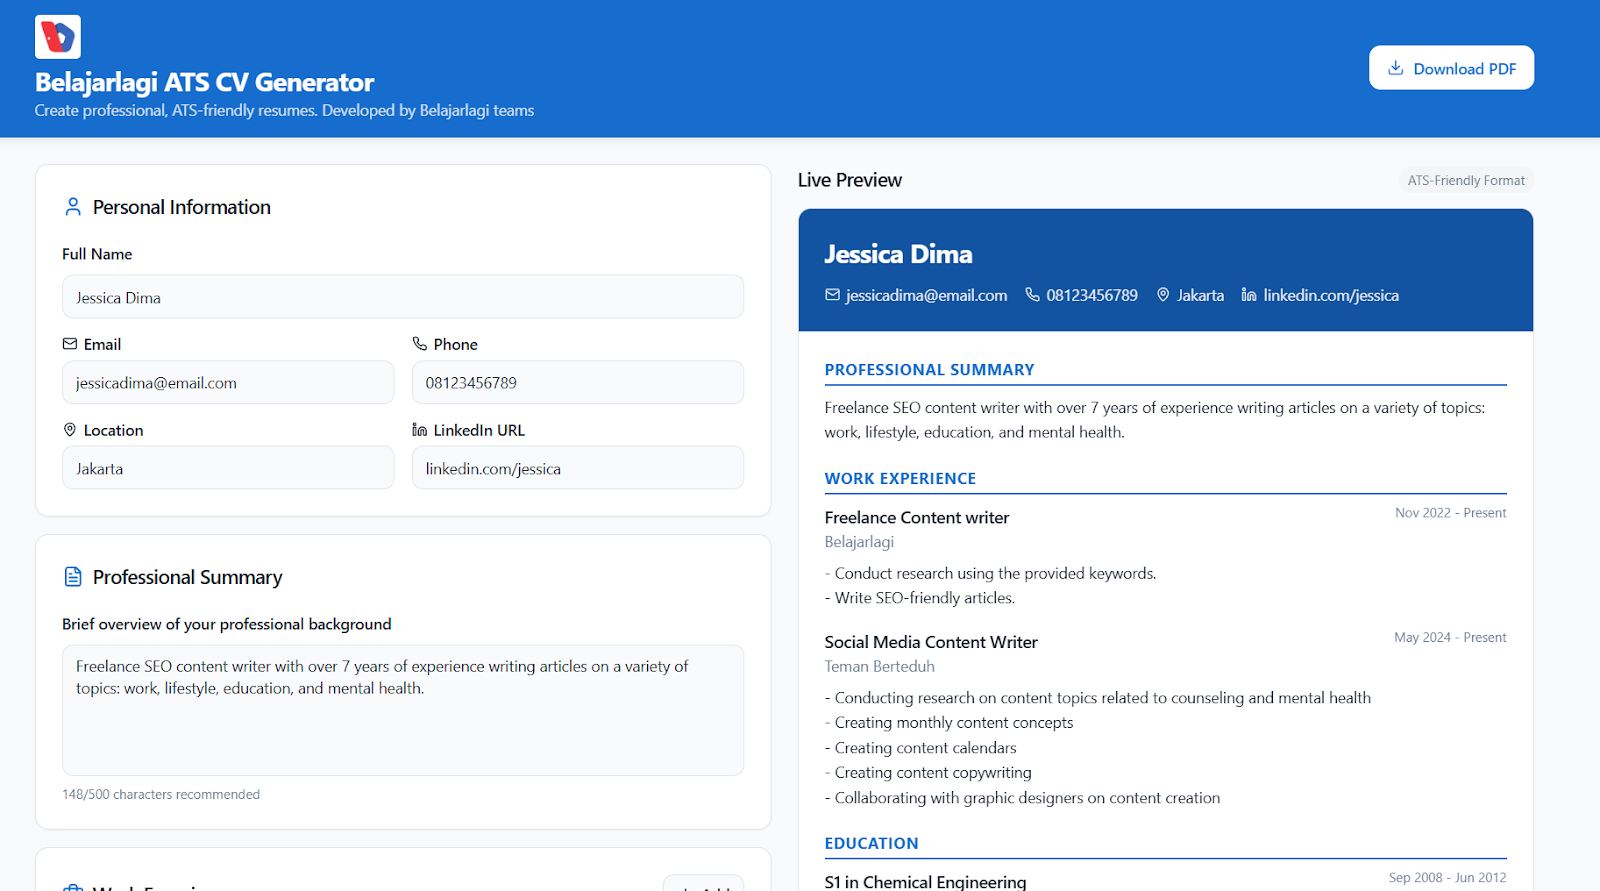1600x891 pixels.
Task: Click 08123456789 in the preview header
Action: click(1092, 295)
